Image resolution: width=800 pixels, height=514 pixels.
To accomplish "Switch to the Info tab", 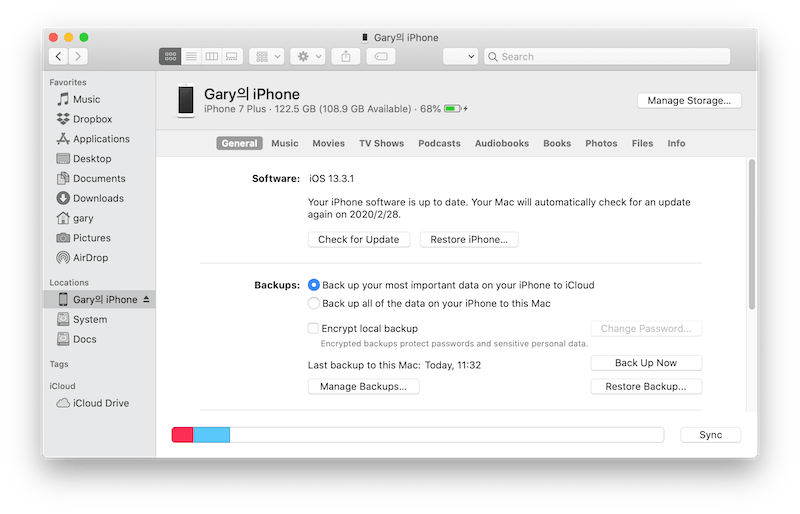I will 676,143.
